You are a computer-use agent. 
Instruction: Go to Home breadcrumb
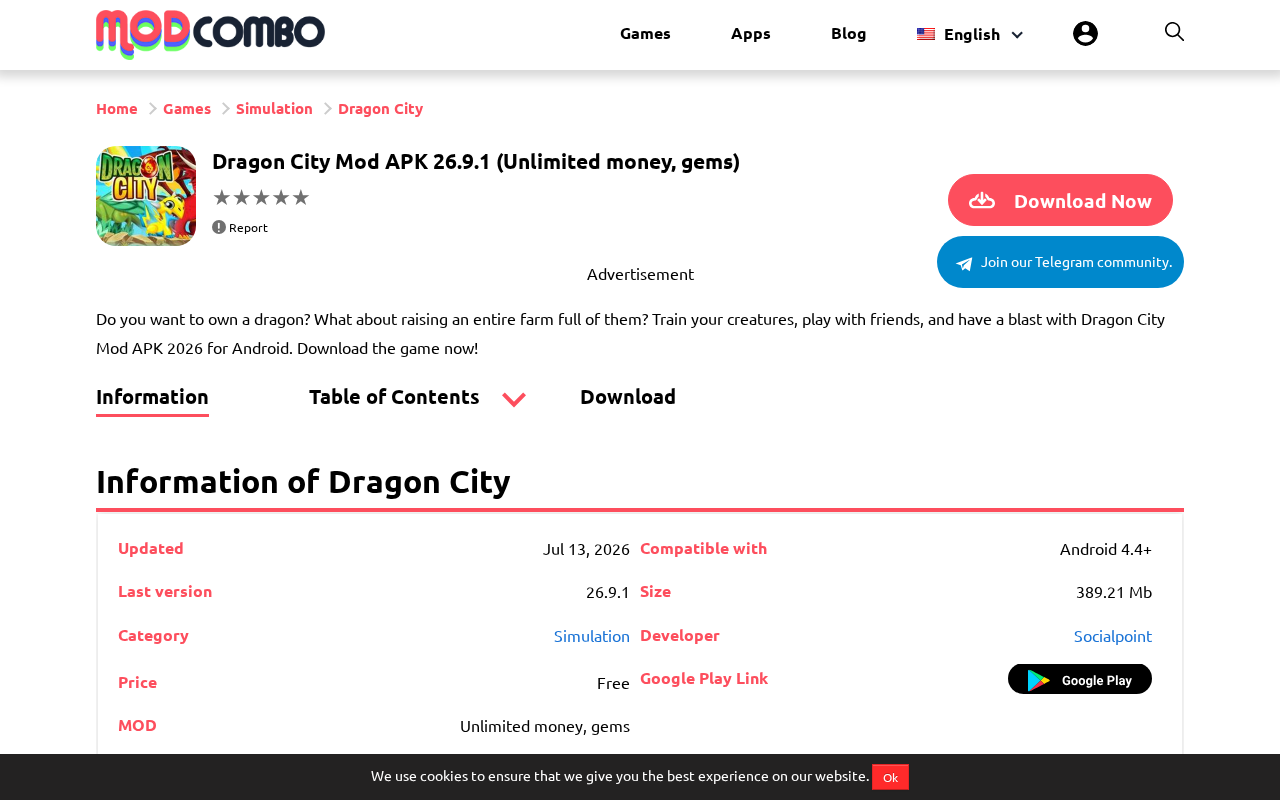coord(117,108)
